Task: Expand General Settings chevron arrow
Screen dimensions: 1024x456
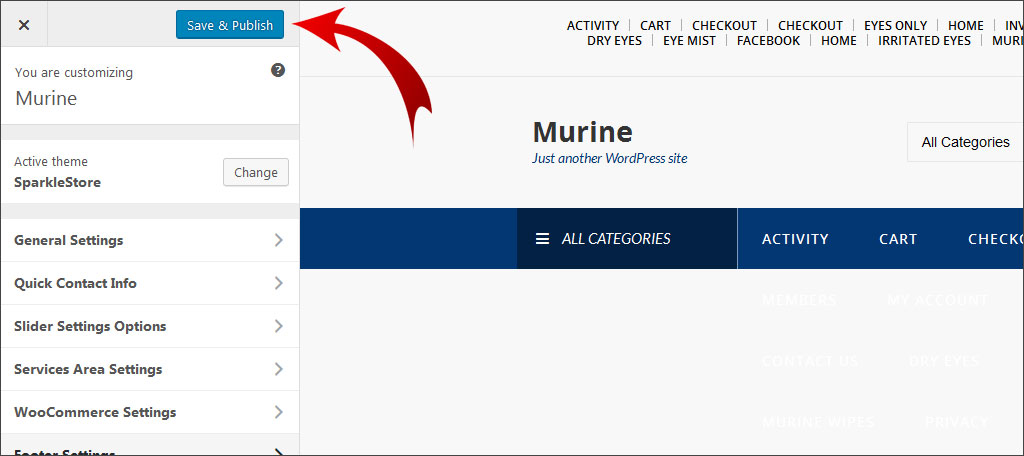Action: click(x=278, y=240)
